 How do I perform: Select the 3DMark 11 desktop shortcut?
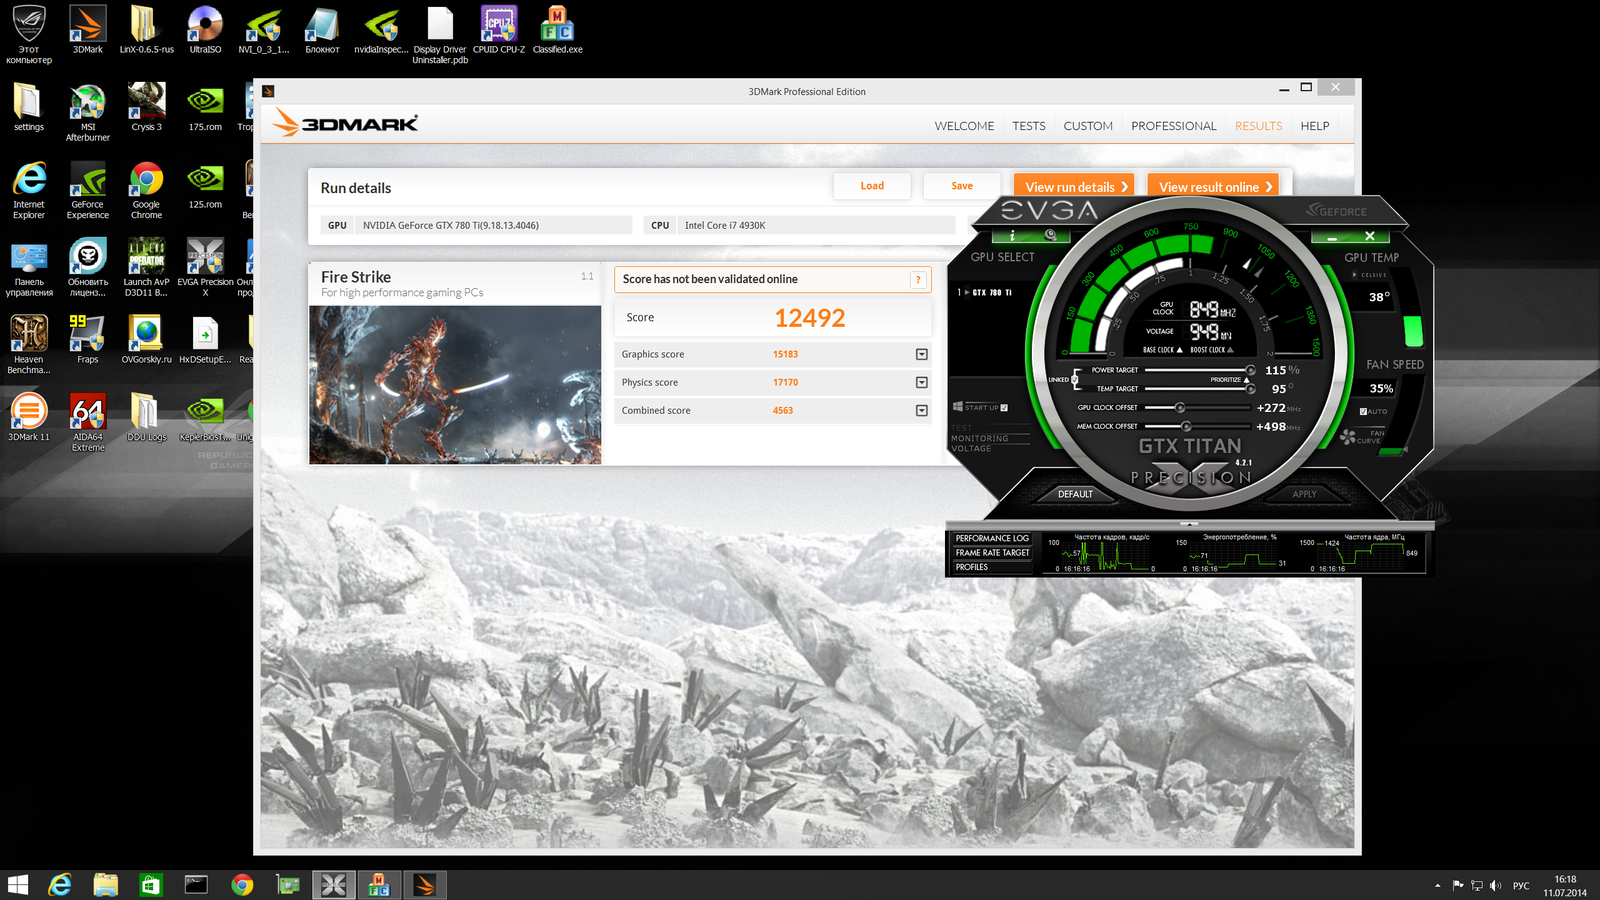[29, 418]
